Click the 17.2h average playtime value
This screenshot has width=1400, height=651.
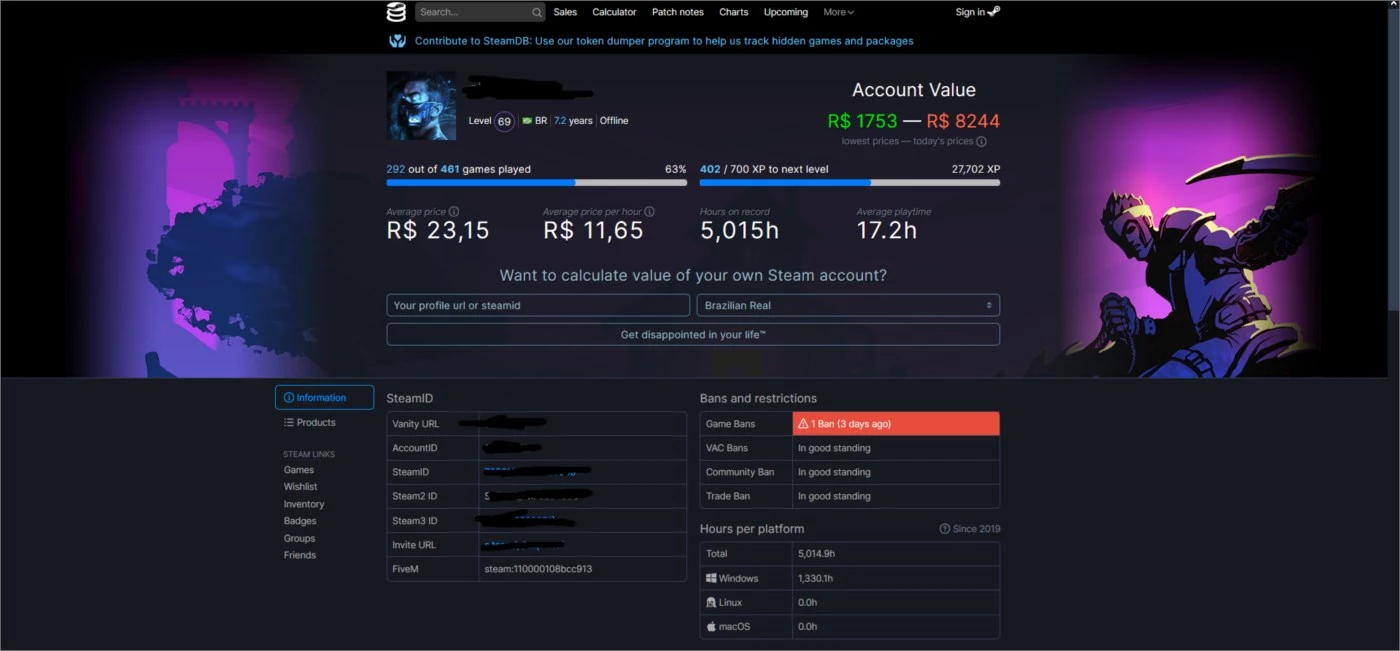tap(888, 231)
